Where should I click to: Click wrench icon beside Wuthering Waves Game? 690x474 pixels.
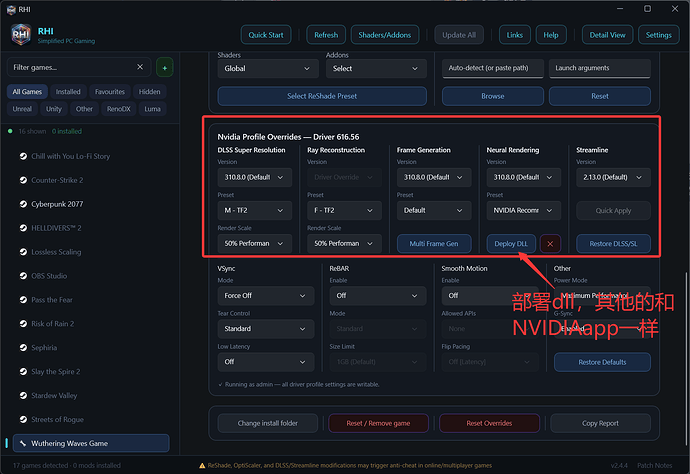pos(23,443)
